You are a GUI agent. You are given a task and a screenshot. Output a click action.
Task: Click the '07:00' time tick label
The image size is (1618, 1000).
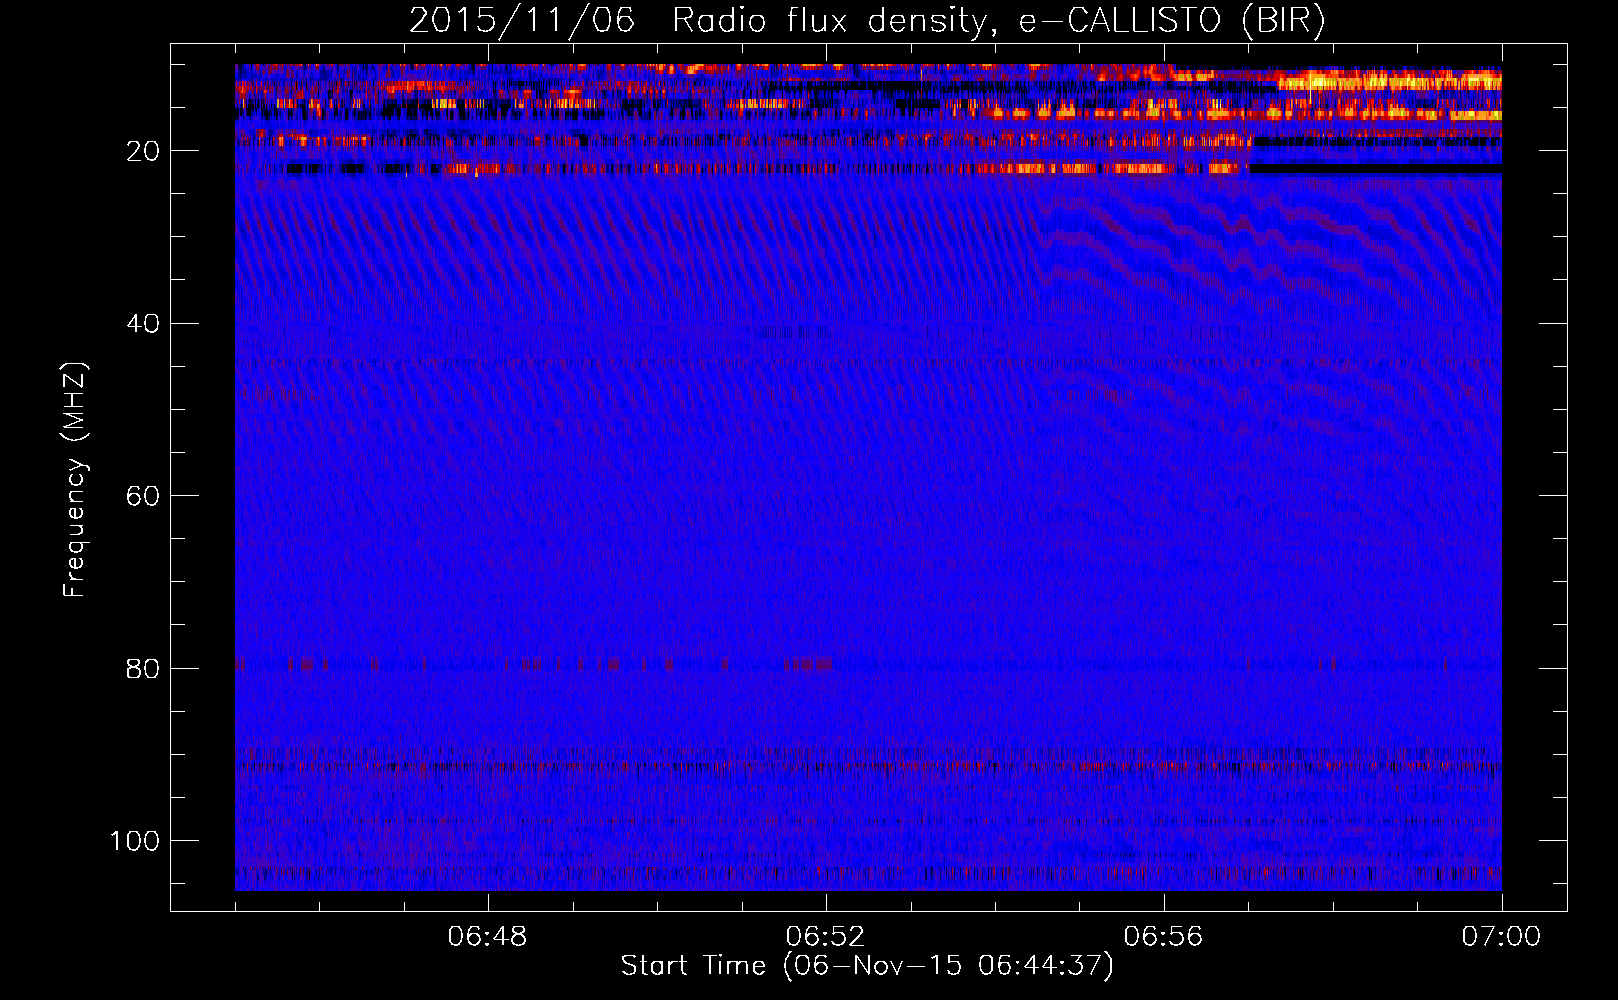(x=1502, y=937)
